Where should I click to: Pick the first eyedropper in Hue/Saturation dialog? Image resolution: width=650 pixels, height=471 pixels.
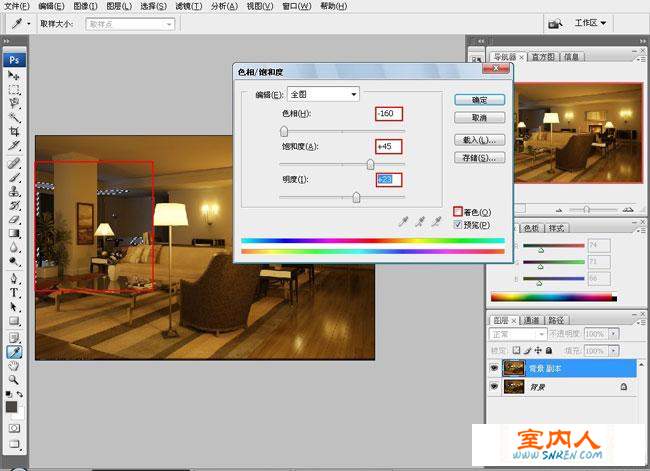[403, 222]
